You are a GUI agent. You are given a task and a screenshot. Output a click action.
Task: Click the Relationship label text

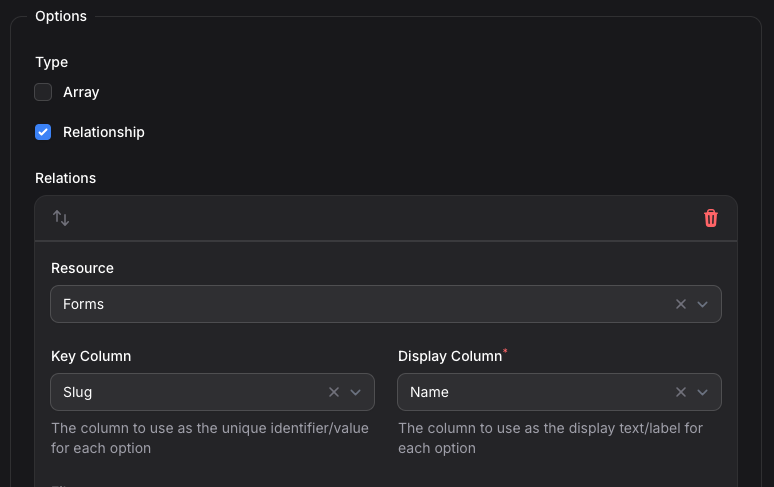[x=104, y=132]
